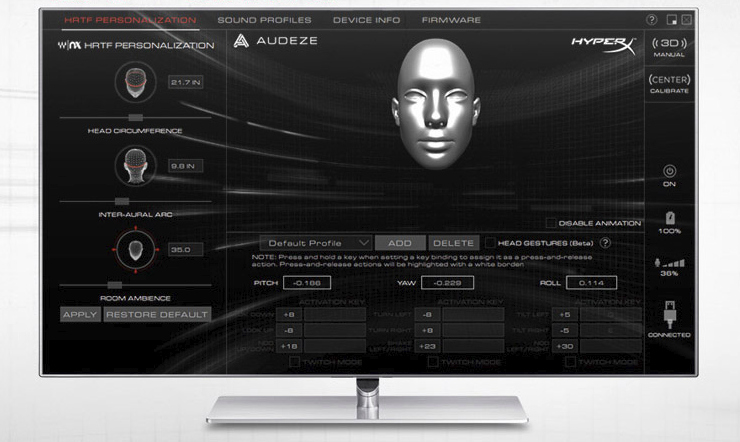Image resolution: width=740 pixels, height=442 pixels.
Task: Enable Head Gestures (Beta) checkbox
Action: [490, 242]
